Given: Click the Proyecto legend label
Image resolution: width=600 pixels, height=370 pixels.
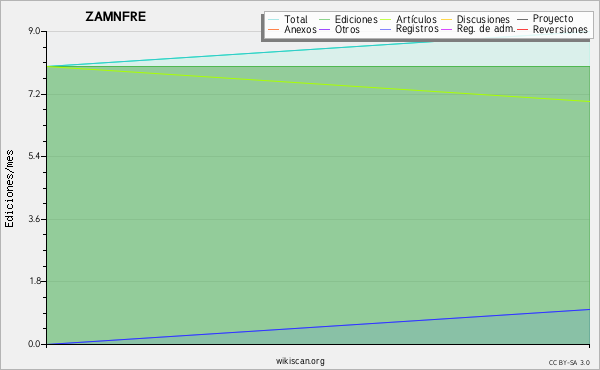Looking at the screenshot, I should 553,18.
